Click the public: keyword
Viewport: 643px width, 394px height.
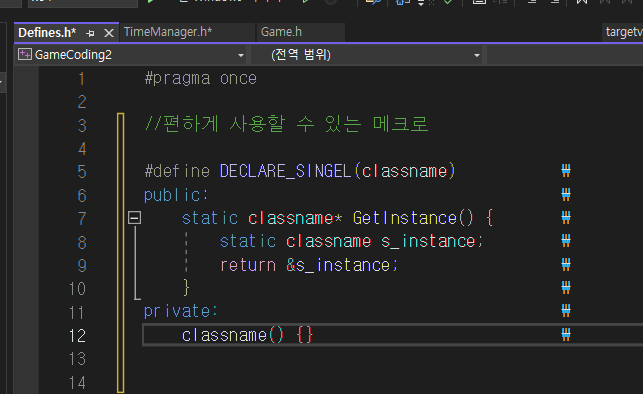[176, 195]
